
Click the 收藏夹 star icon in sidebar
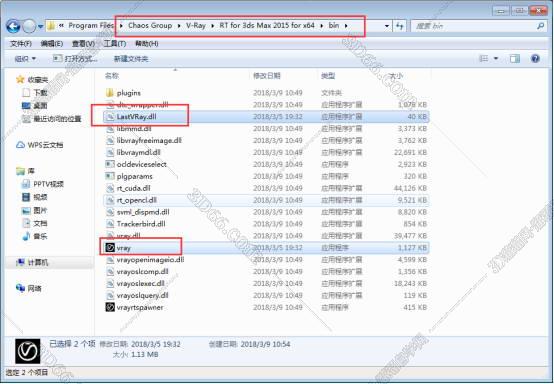20,79
